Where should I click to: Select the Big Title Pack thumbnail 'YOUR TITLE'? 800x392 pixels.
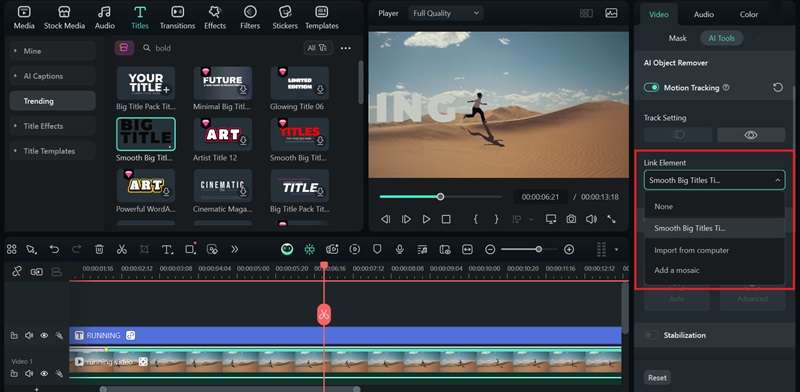(146, 83)
